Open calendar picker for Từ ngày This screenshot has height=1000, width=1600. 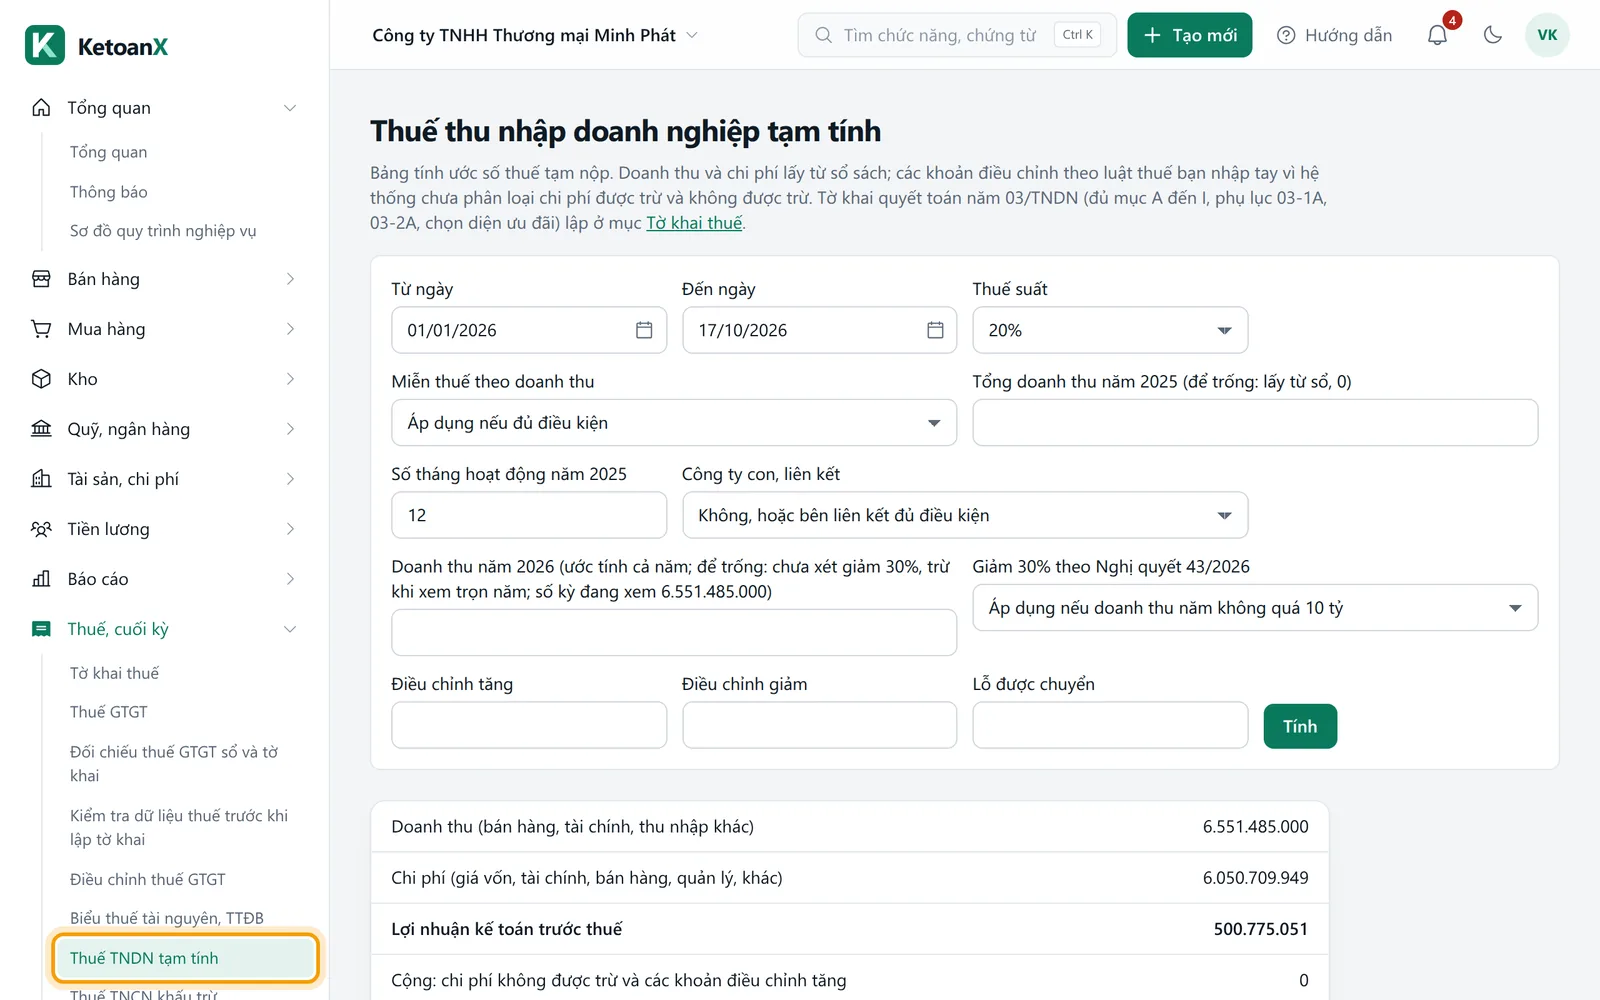tap(644, 330)
